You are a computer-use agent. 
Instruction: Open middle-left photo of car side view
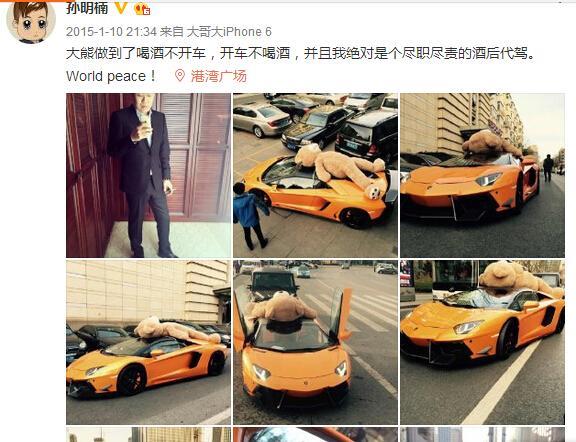tap(148, 342)
